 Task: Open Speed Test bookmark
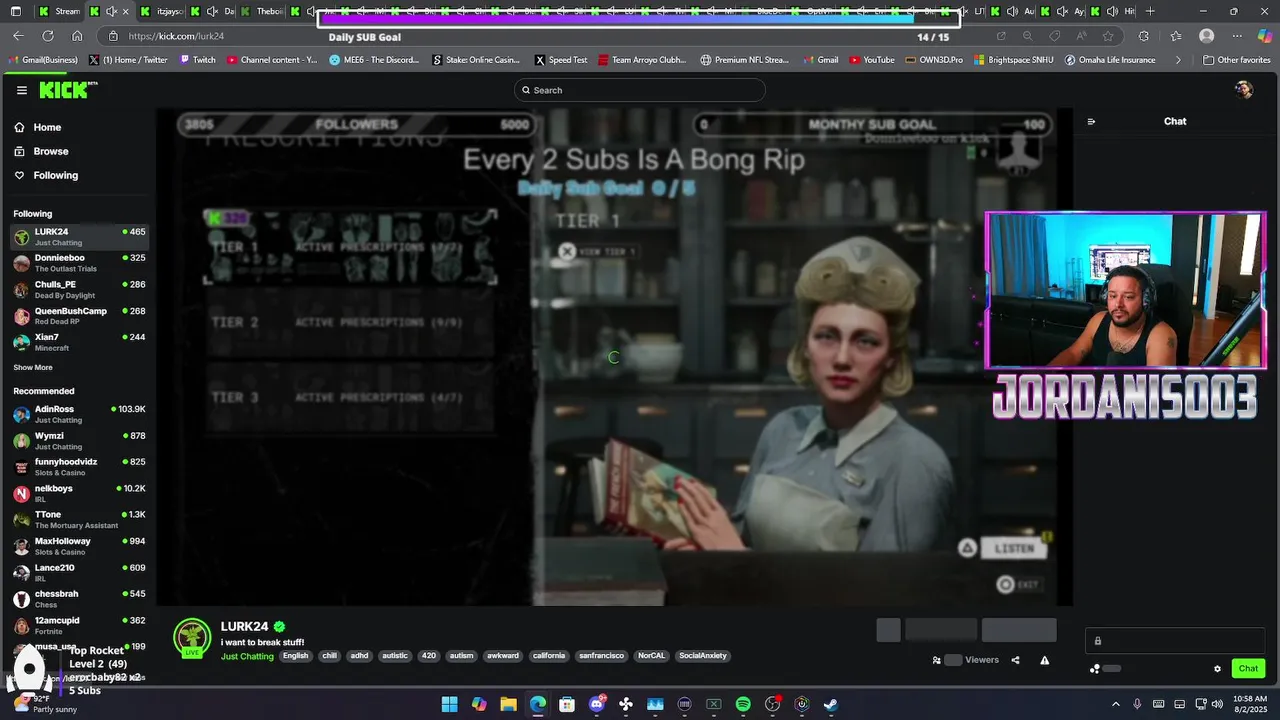click(x=561, y=60)
